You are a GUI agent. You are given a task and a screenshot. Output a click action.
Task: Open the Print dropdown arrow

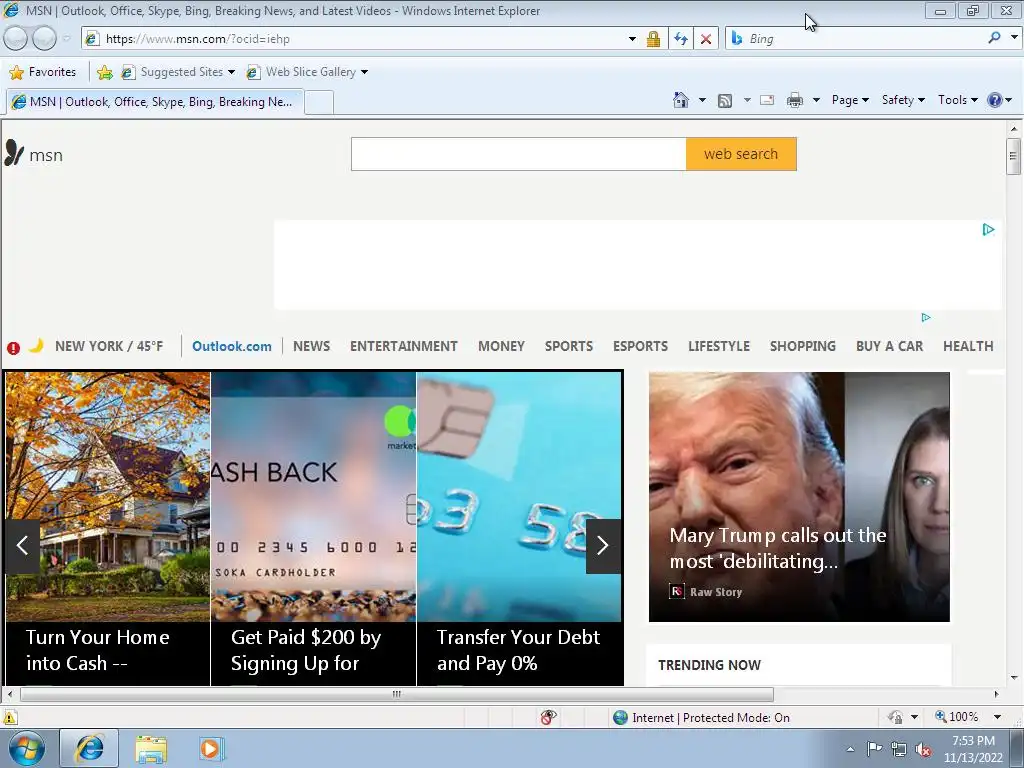tap(816, 100)
